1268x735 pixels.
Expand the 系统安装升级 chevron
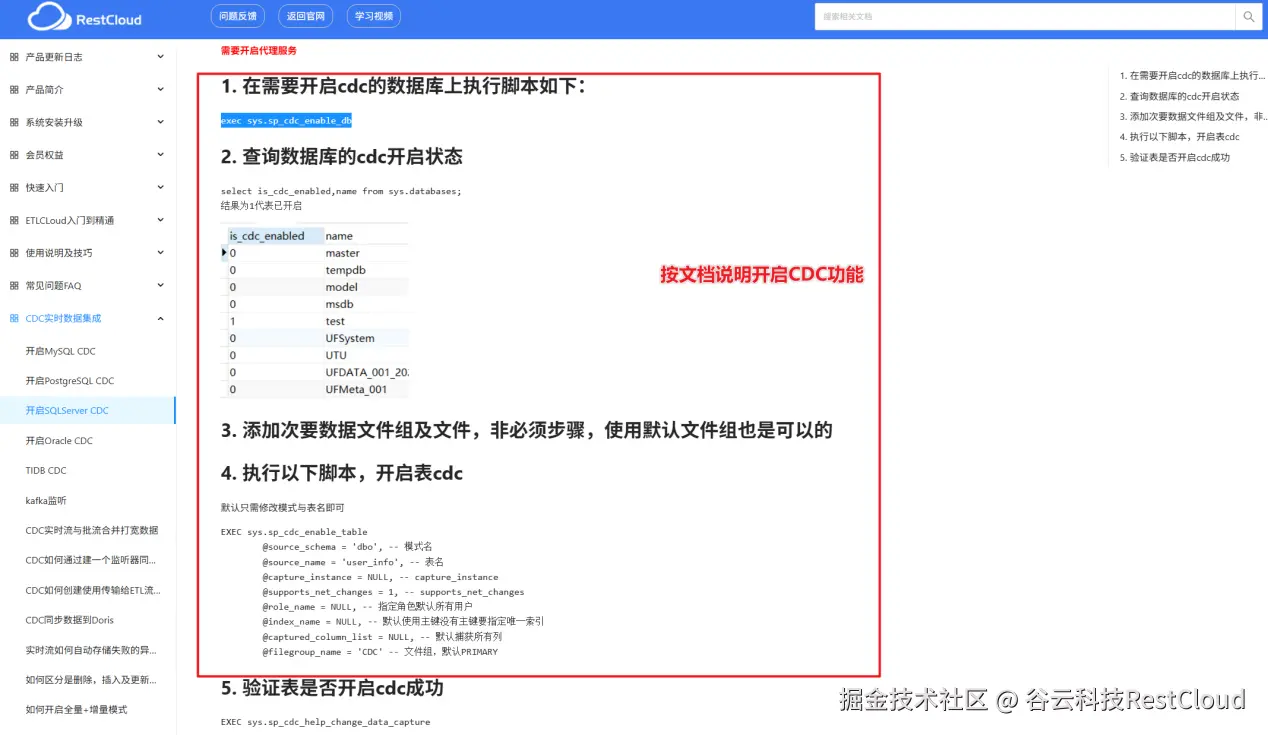click(160, 122)
